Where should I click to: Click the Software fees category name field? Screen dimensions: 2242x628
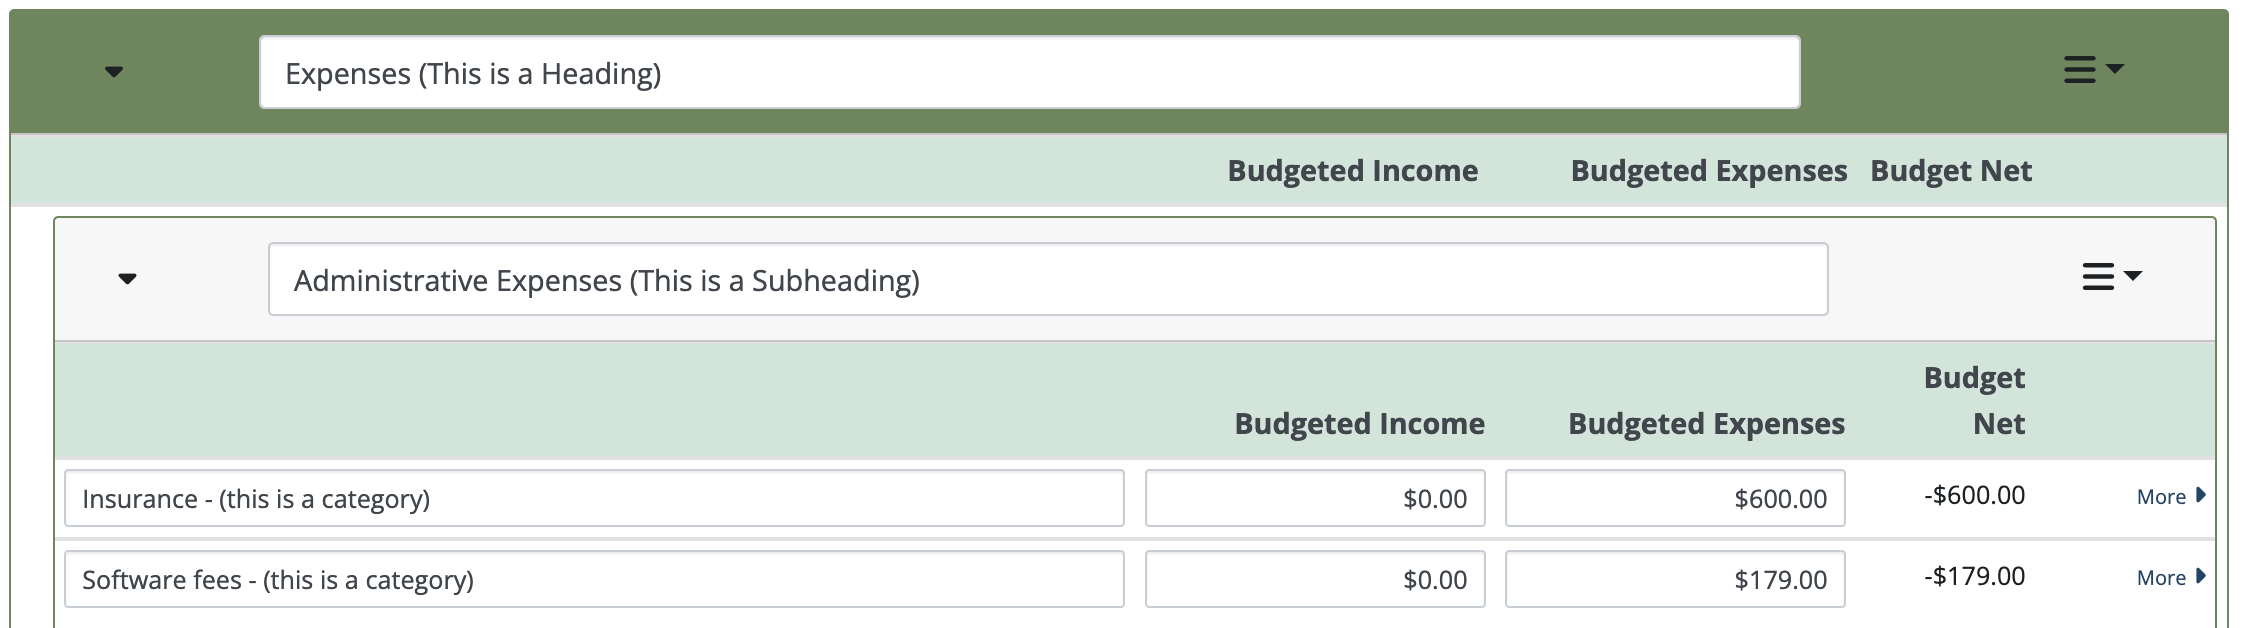(x=594, y=579)
